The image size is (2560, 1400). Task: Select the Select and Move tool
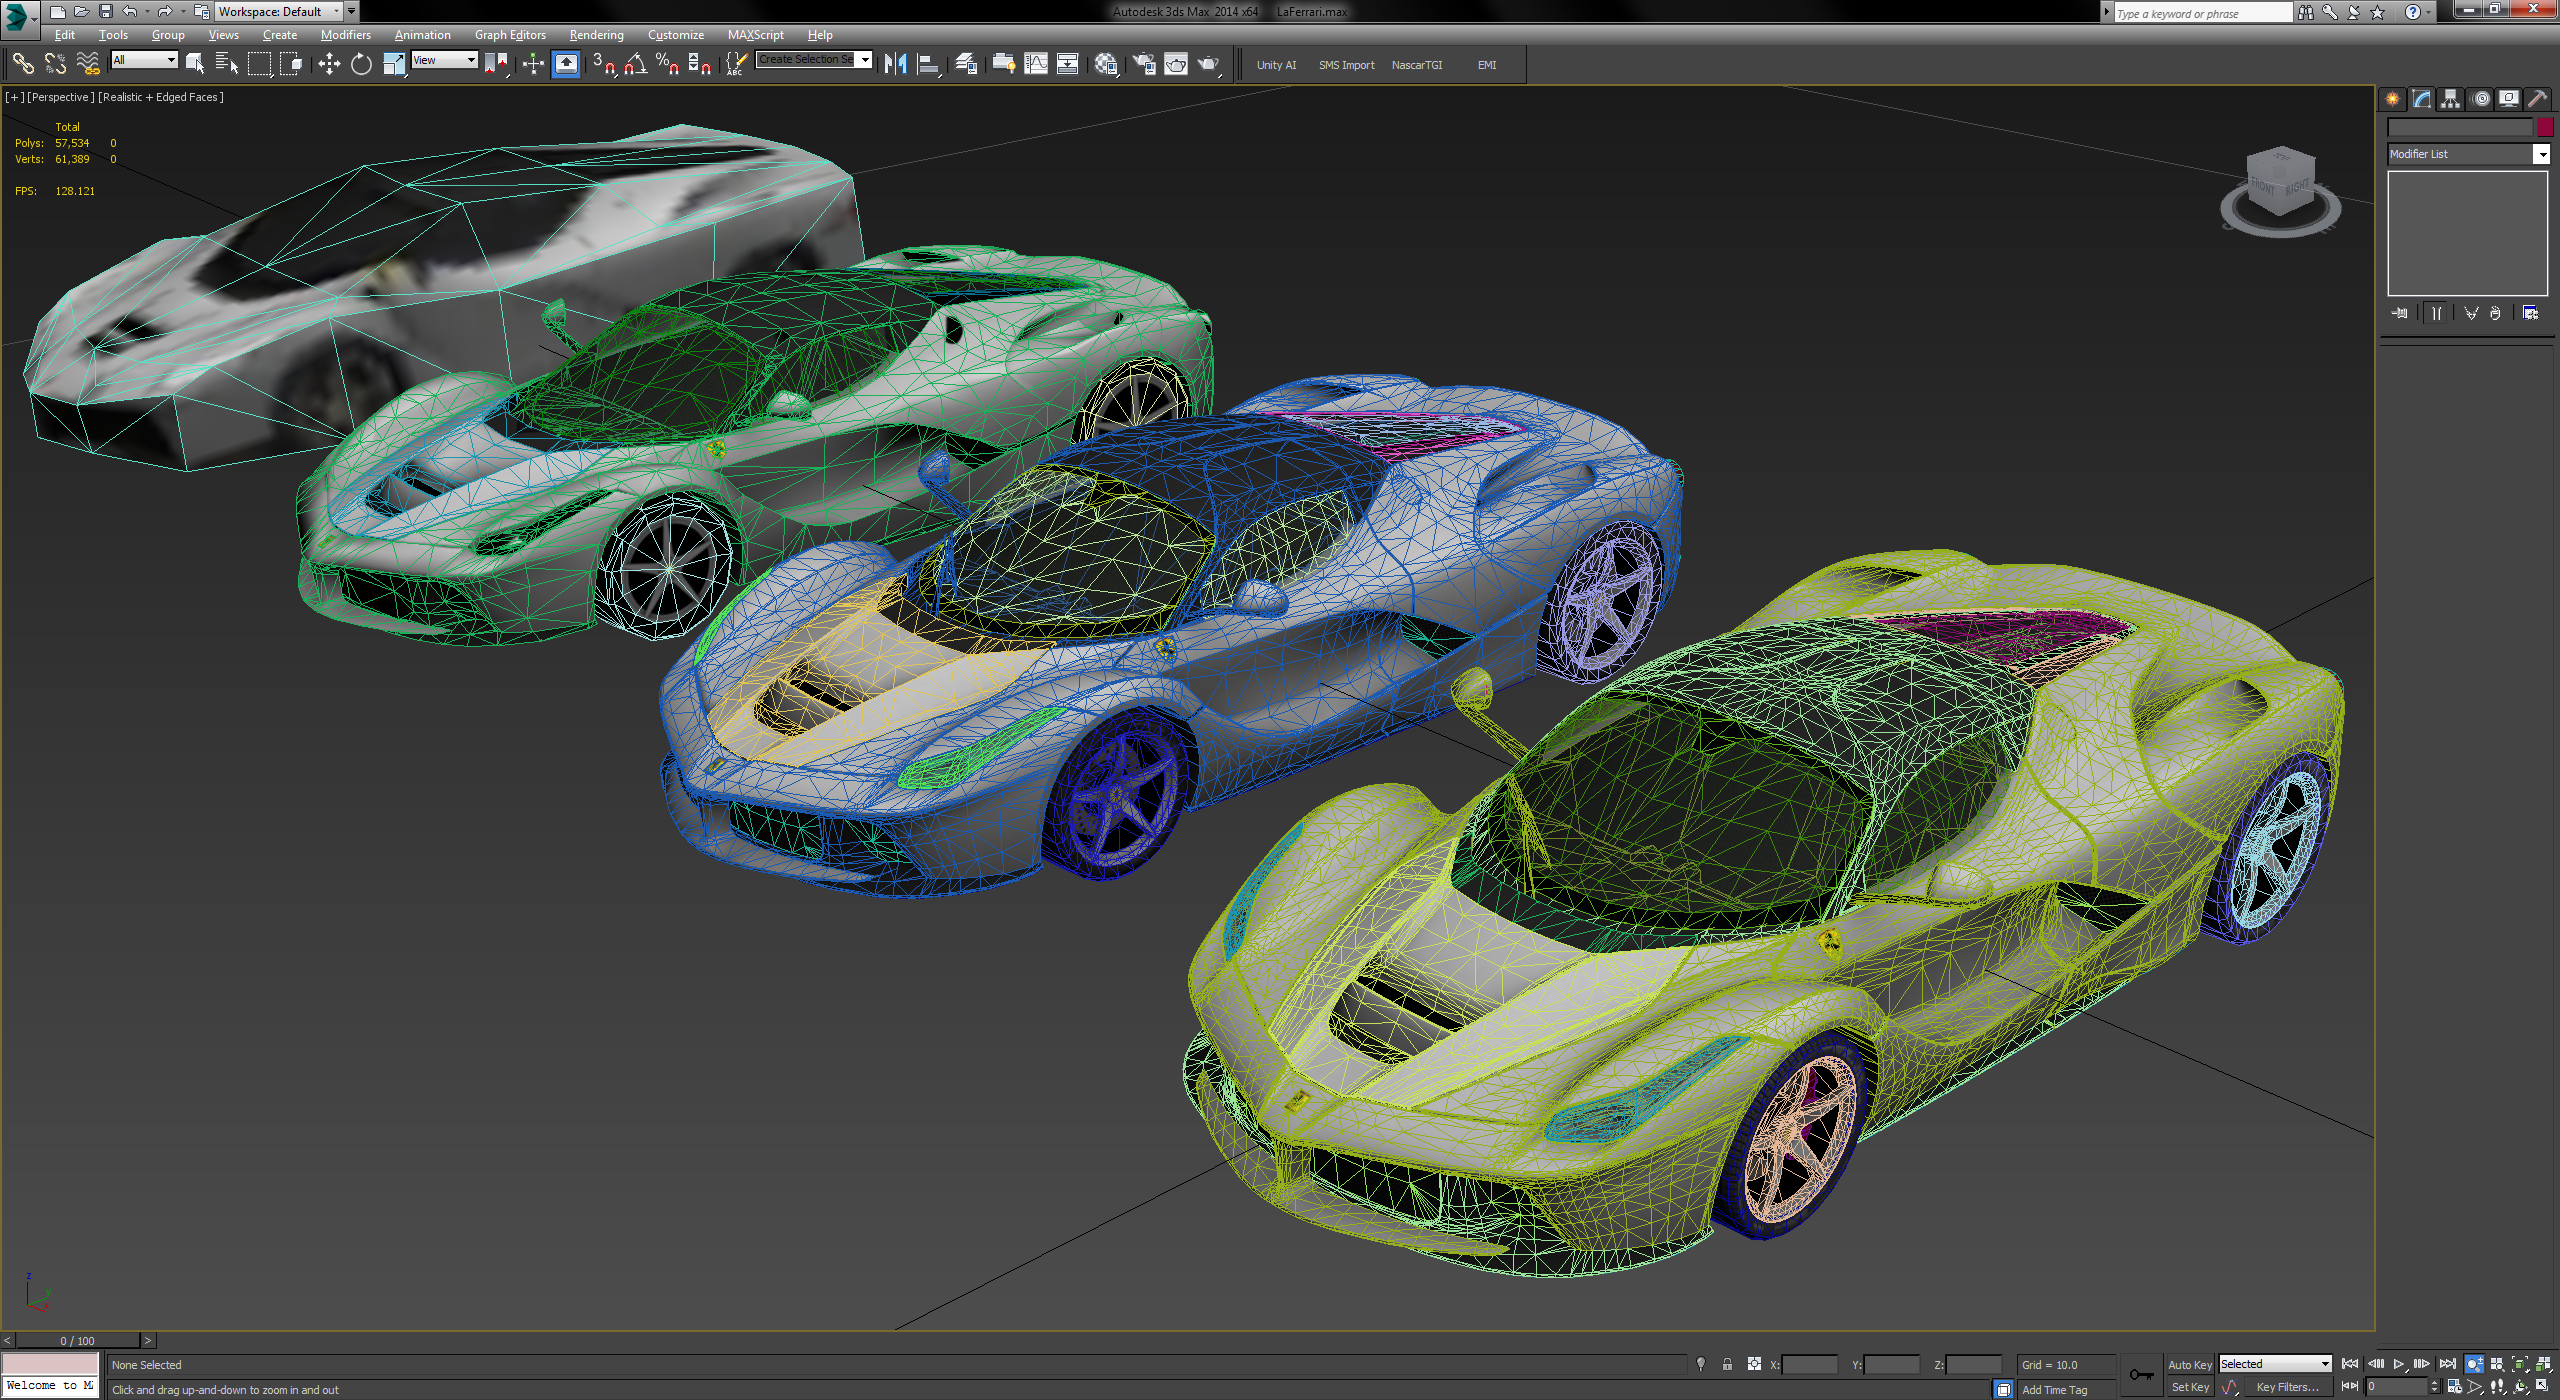329,63
